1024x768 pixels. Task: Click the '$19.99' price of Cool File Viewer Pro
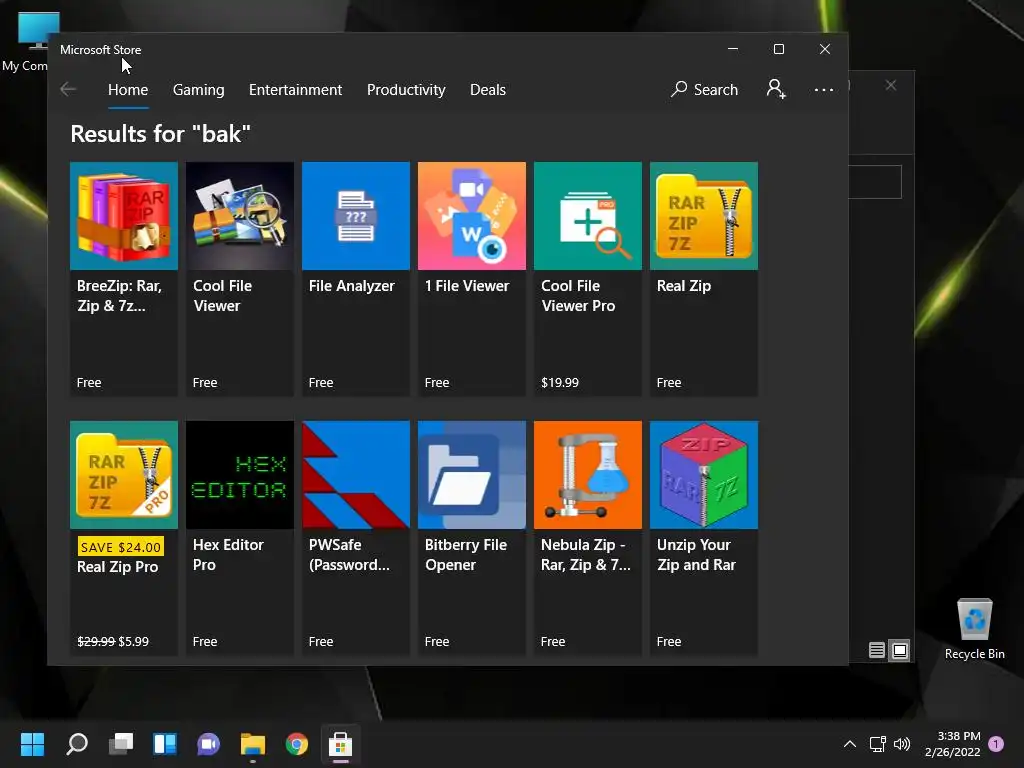(x=560, y=383)
